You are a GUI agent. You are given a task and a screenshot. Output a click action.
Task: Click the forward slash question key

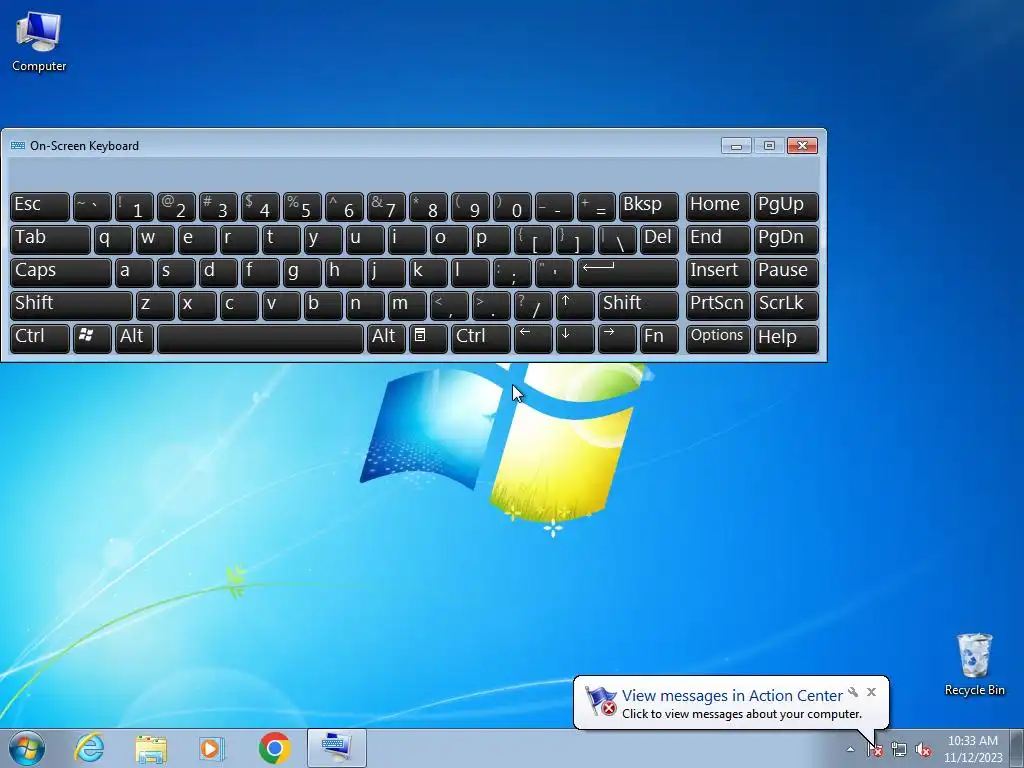pos(533,306)
